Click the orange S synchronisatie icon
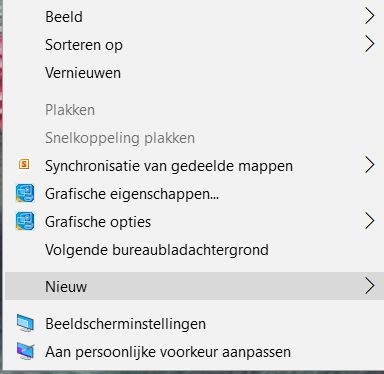Image resolution: width=384 pixels, height=374 pixels. [24, 164]
